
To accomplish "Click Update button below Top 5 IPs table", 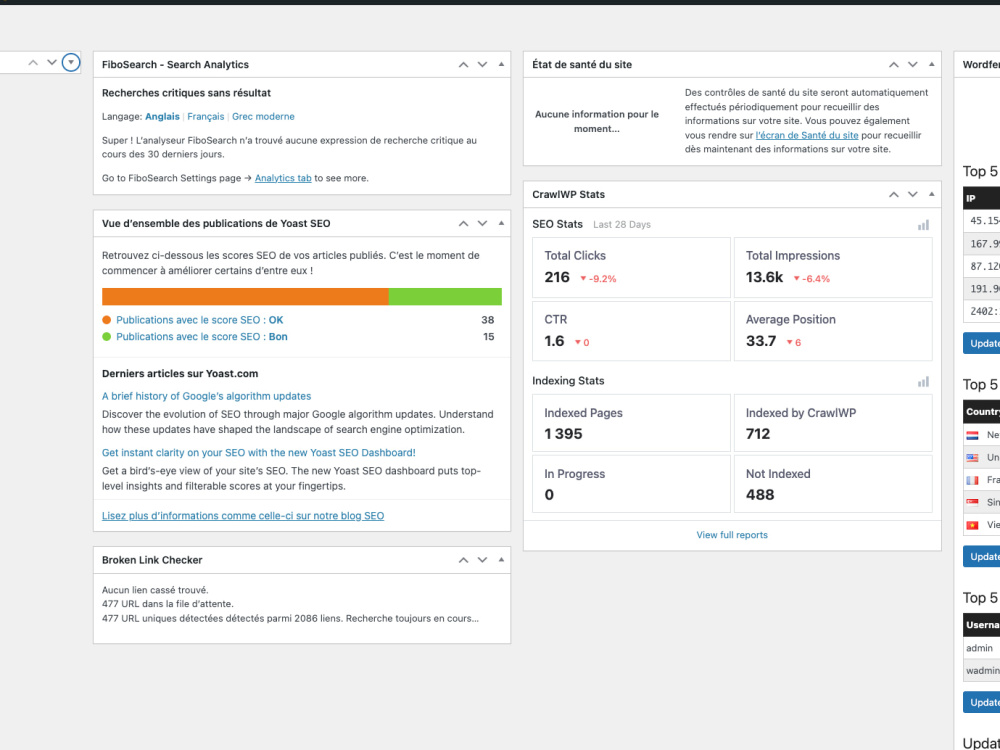I will [982, 343].
